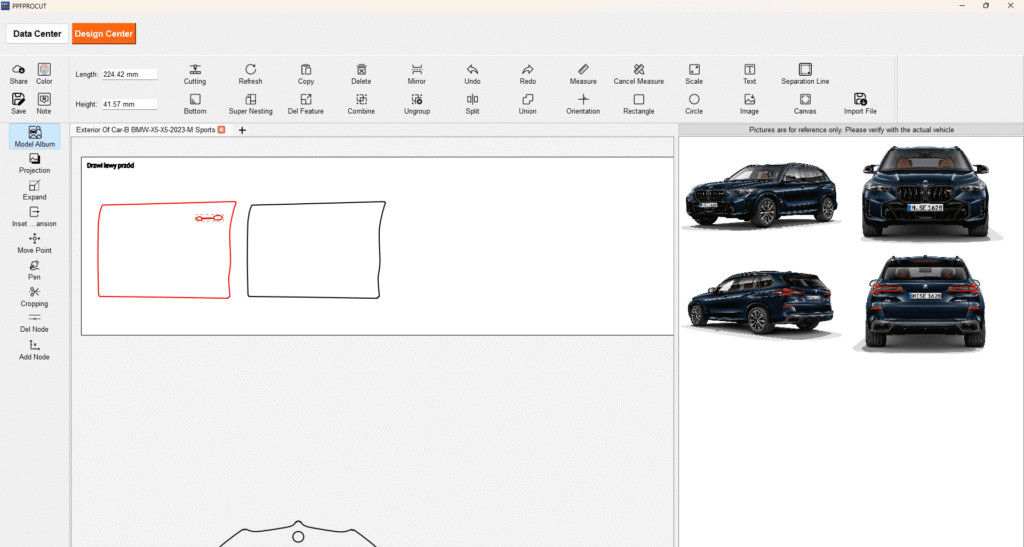
Task: Close the BMW X5 document tab
Action: click(x=221, y=130)
